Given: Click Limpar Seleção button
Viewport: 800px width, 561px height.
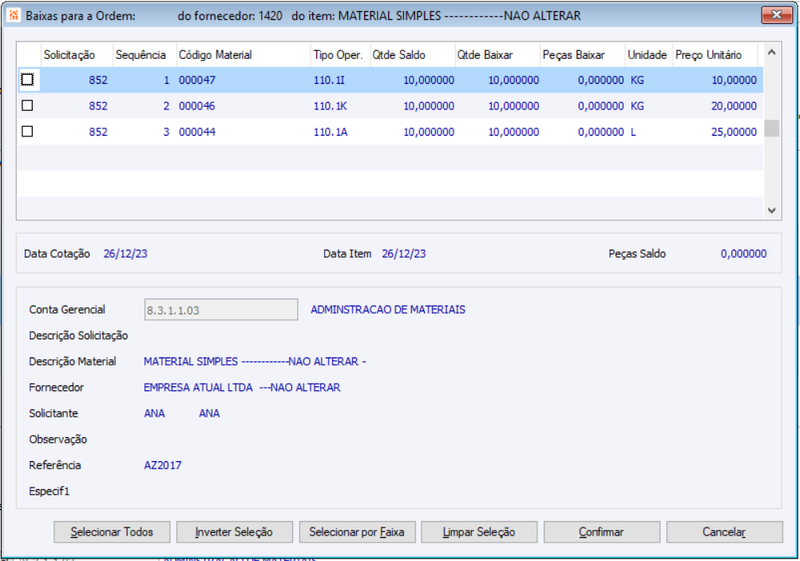Looking at the screenshot, I should pyautogui.click(x=479, y=532).
